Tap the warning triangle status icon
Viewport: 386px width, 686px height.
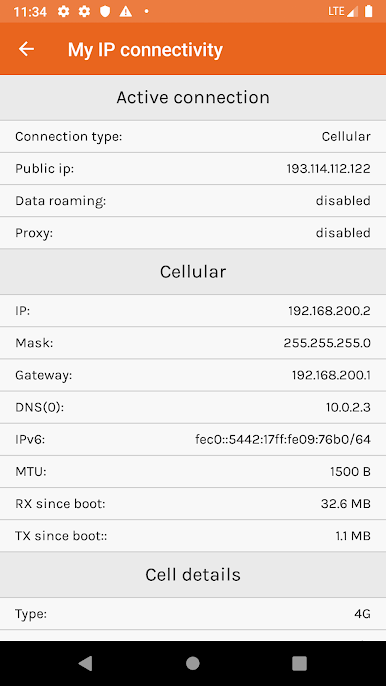point(126,11)
